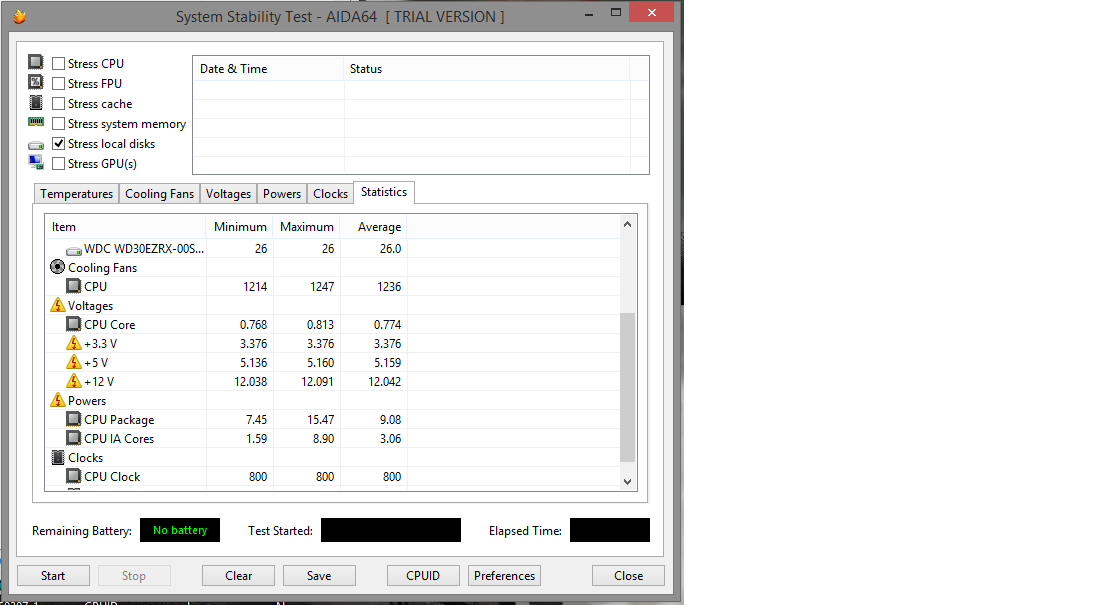
Task: Click the statistics list scroll-down arrow
Action: click(627, 482)
